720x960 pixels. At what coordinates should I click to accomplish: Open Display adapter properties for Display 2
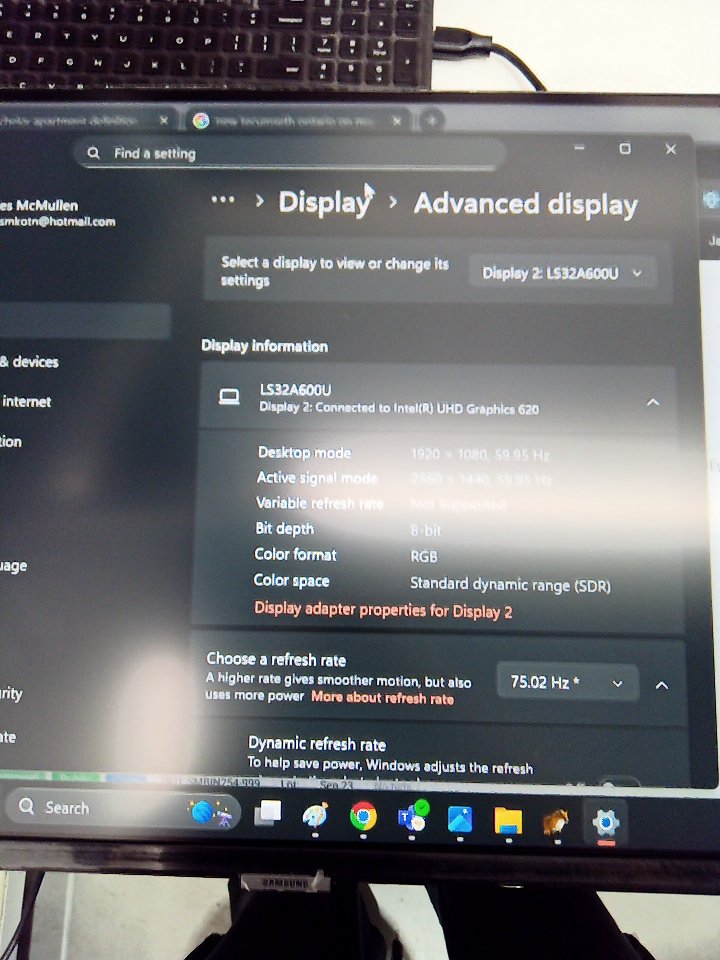tap(383, 610)
